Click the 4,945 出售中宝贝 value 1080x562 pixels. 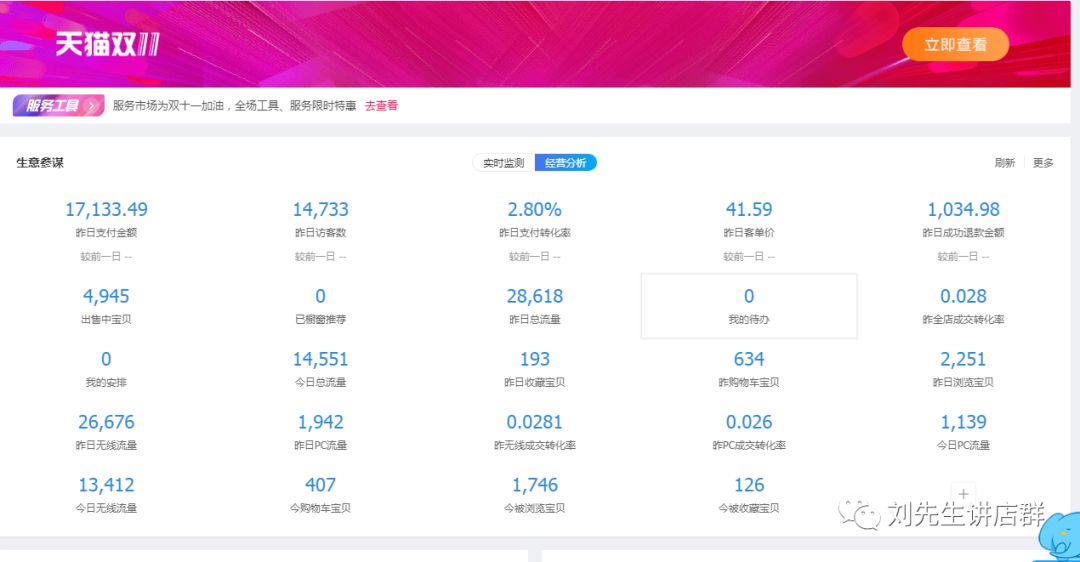[x=106, y=296]
